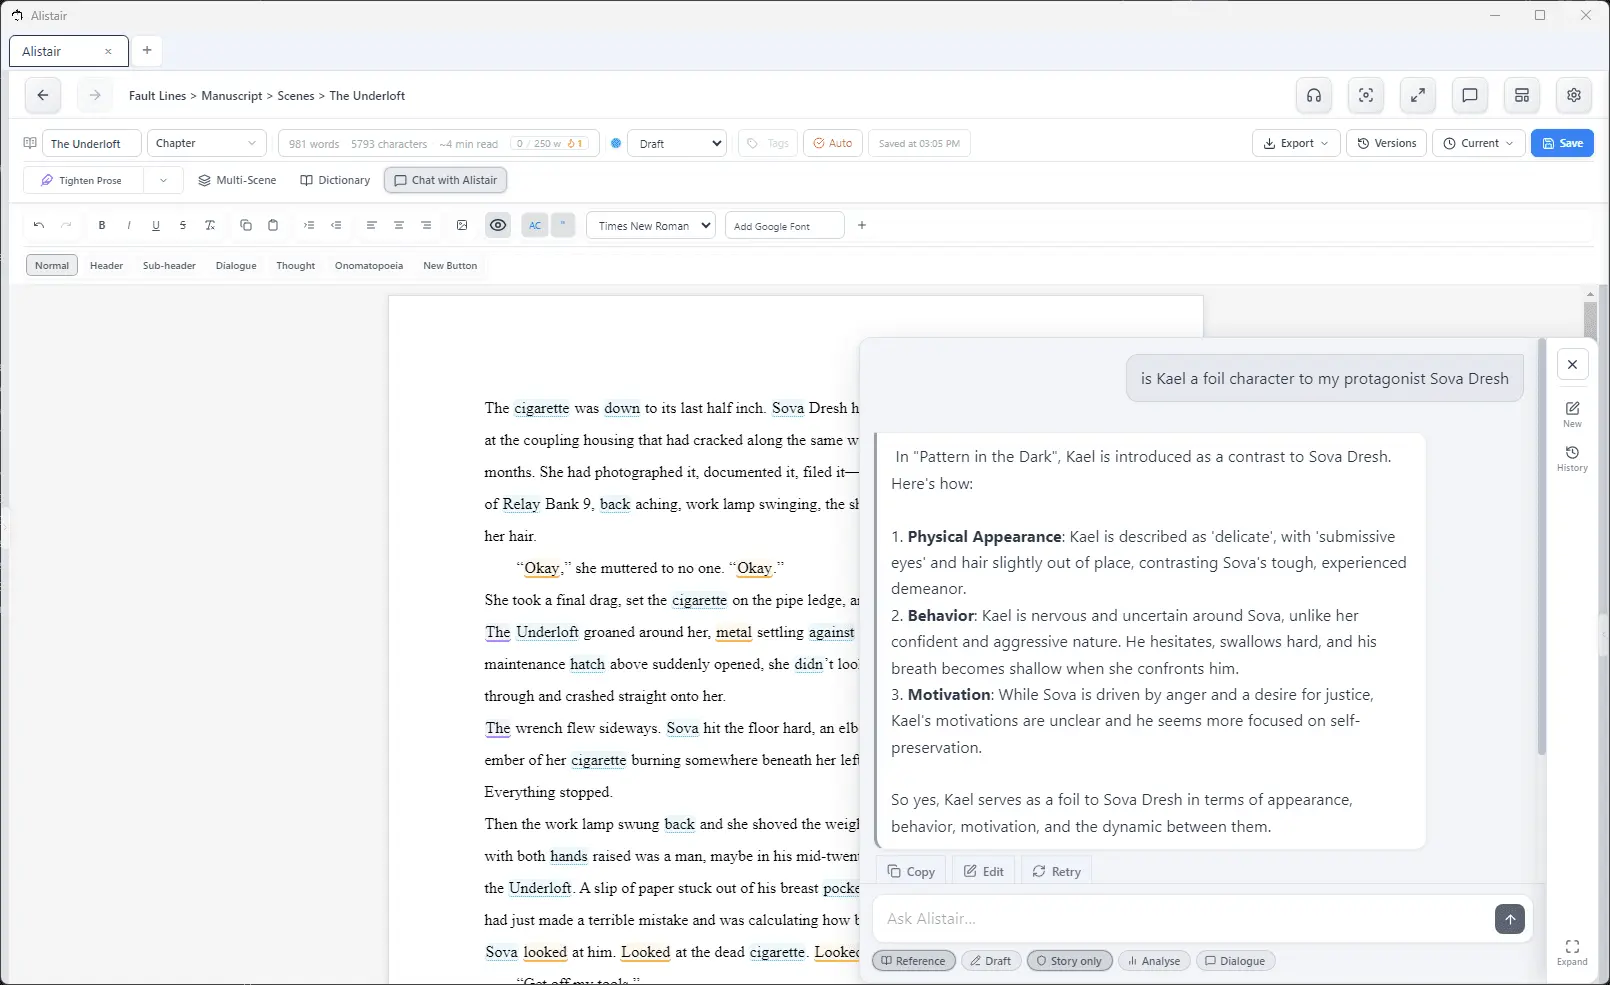Image resolution: width=1610 pixels, height=985 pixels.
Task: Start a New chat with pencil icon
Action: 1572,414
